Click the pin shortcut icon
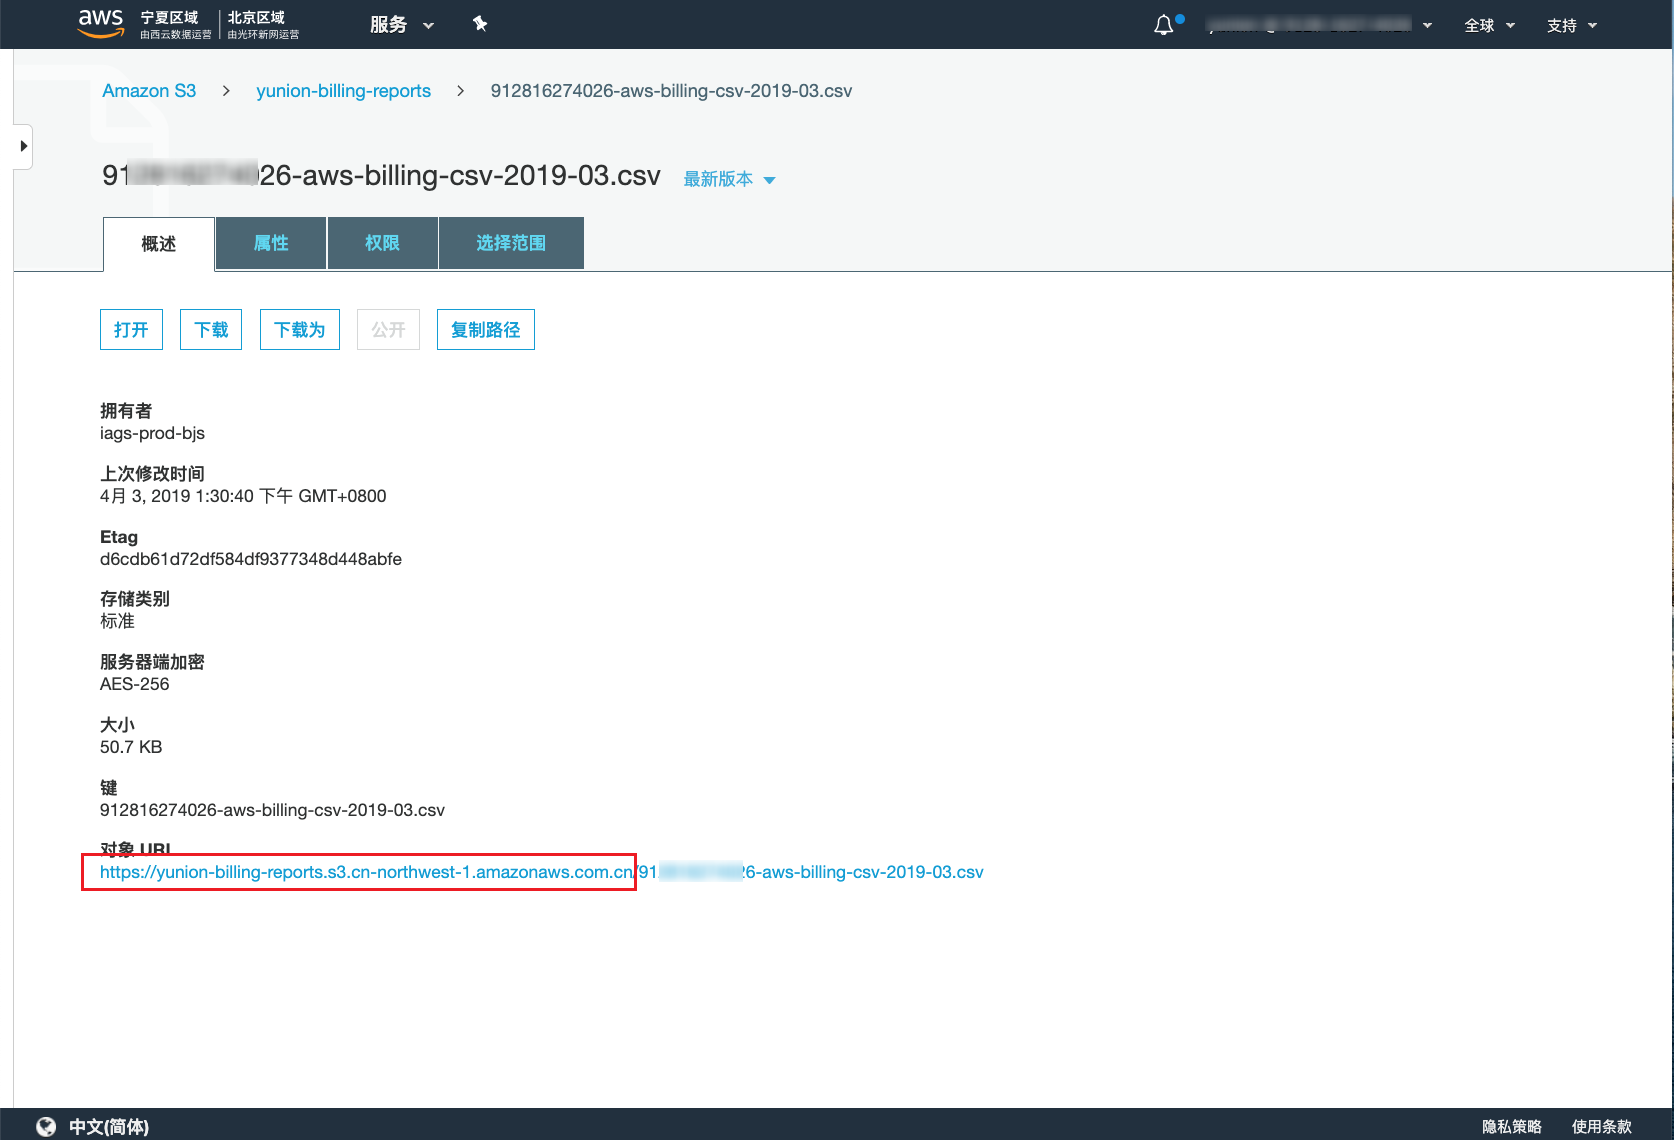The image size is (1674, 1140). 480,24
